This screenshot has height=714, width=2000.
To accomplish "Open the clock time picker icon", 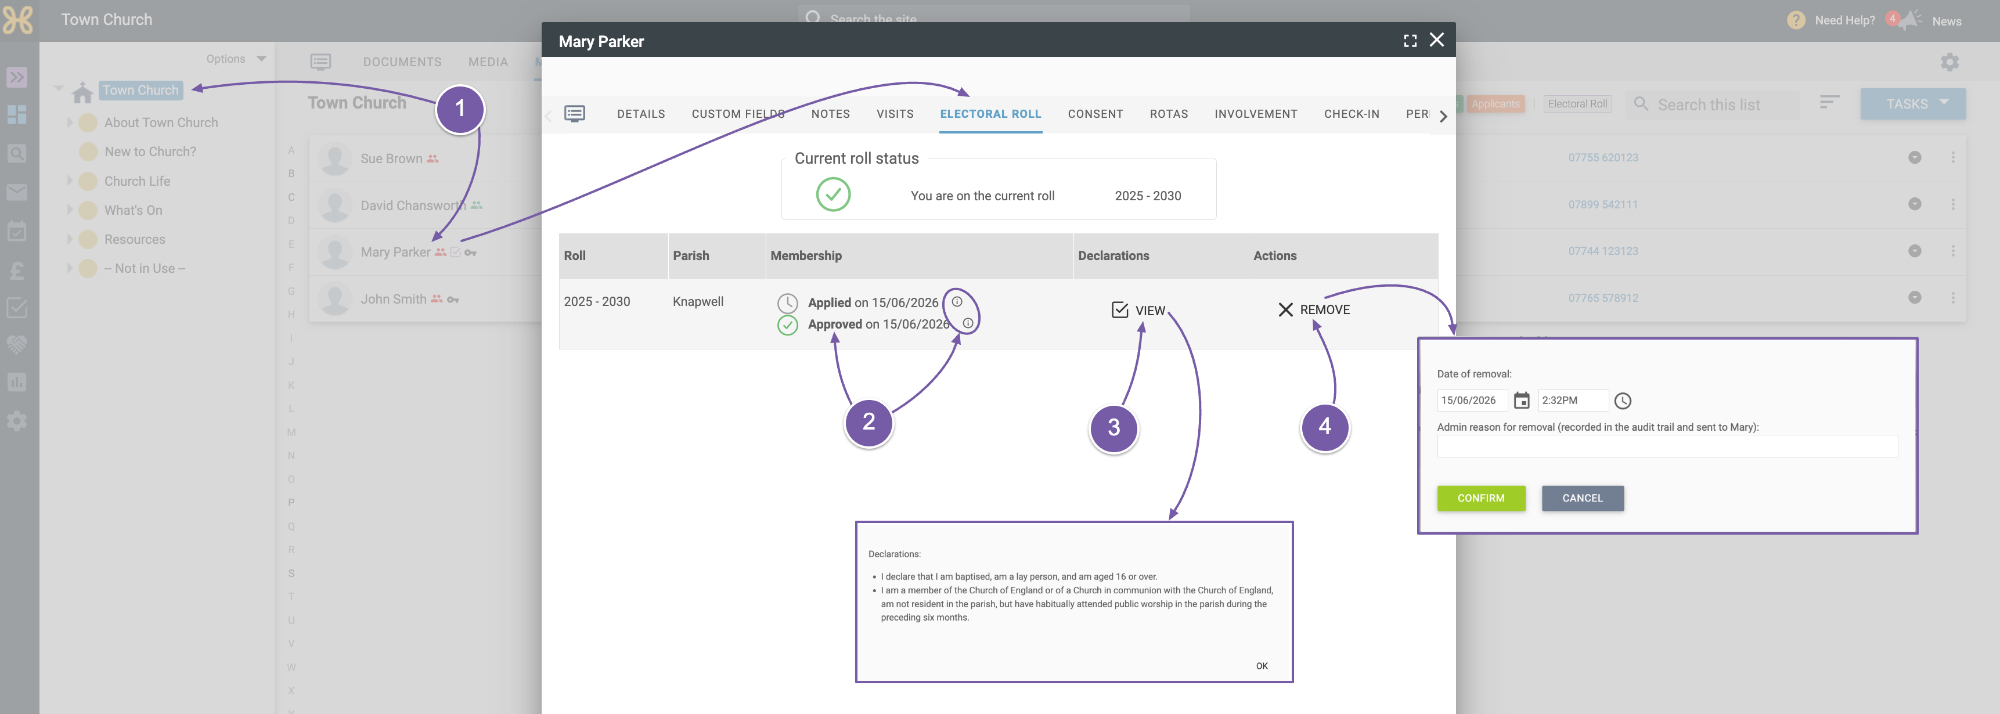I will (1623, 401).
